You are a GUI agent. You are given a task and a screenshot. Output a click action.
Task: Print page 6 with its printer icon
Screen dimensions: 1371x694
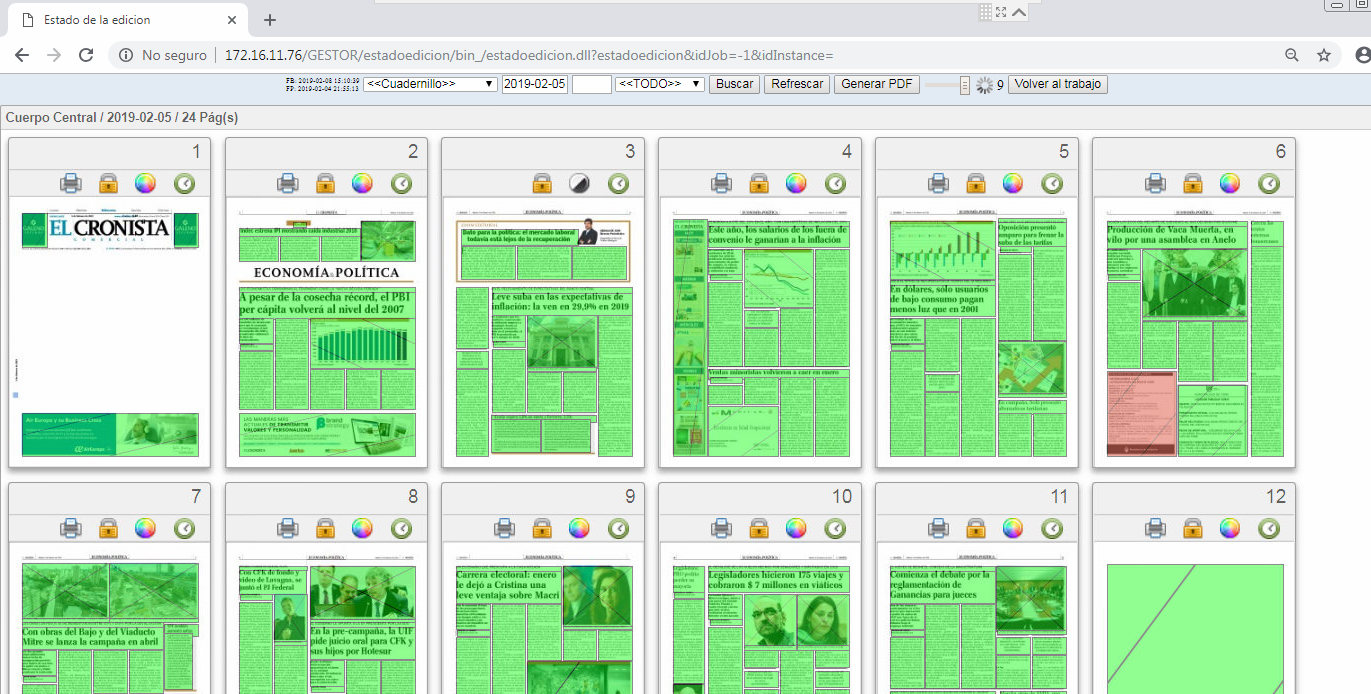tap(1155, 183)
